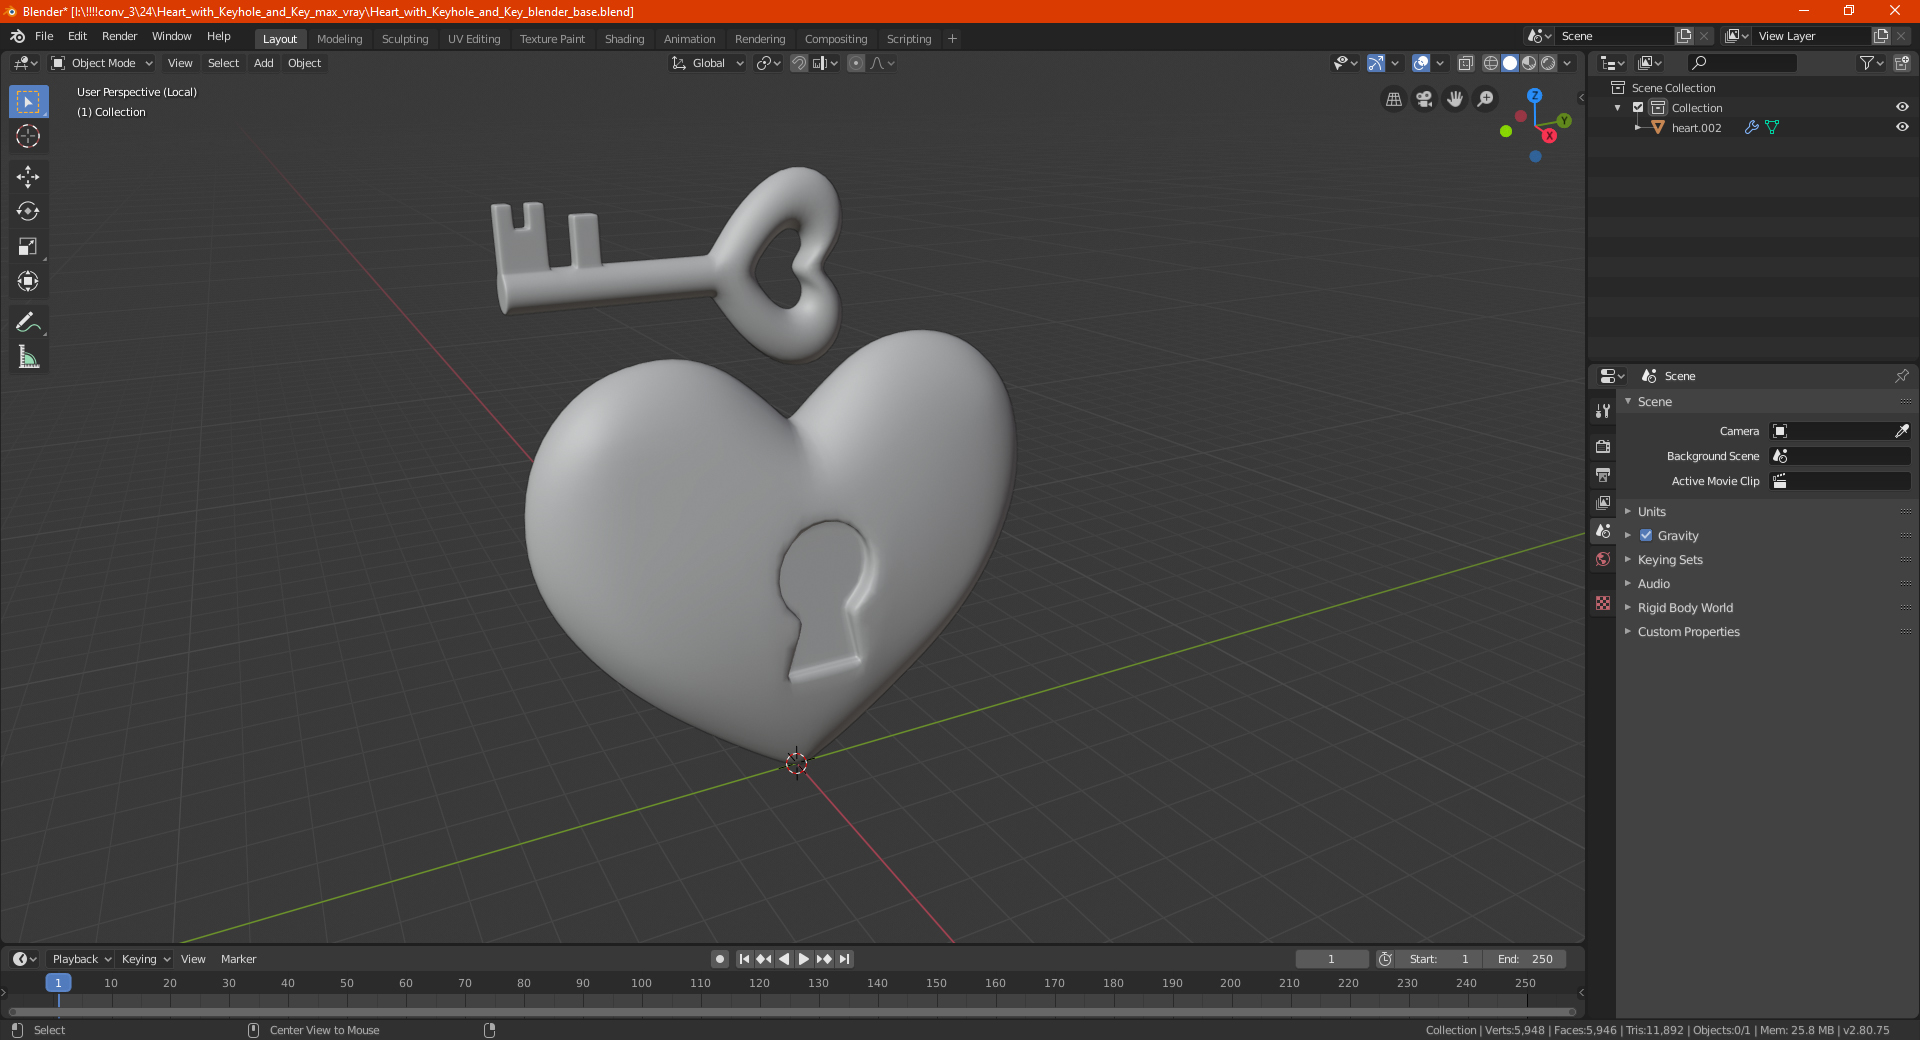Viewport: 1920px width, 1040px height.
Task: Open the World properties tab icon
Action: [x=1603, y=559]
